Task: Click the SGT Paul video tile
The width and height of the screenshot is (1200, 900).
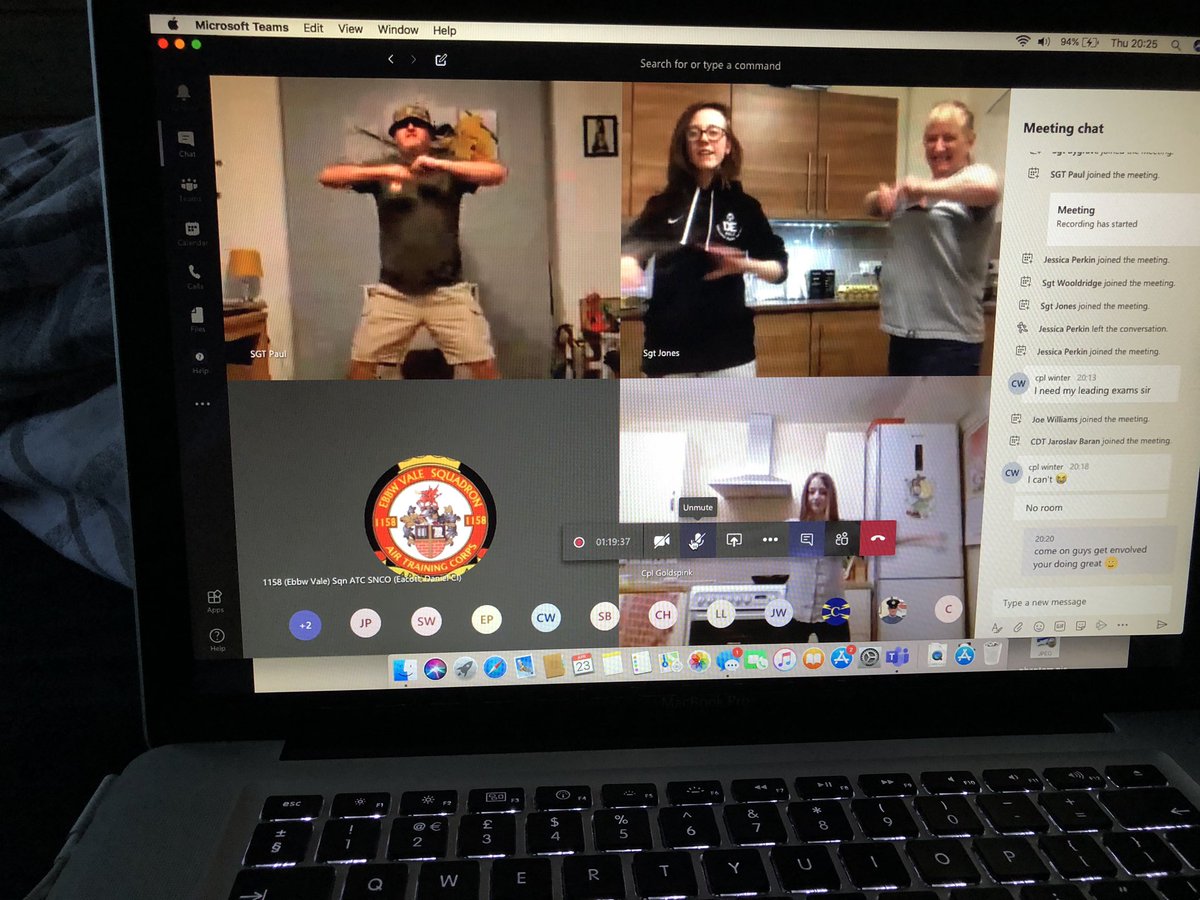Action: tap(417, 228)
